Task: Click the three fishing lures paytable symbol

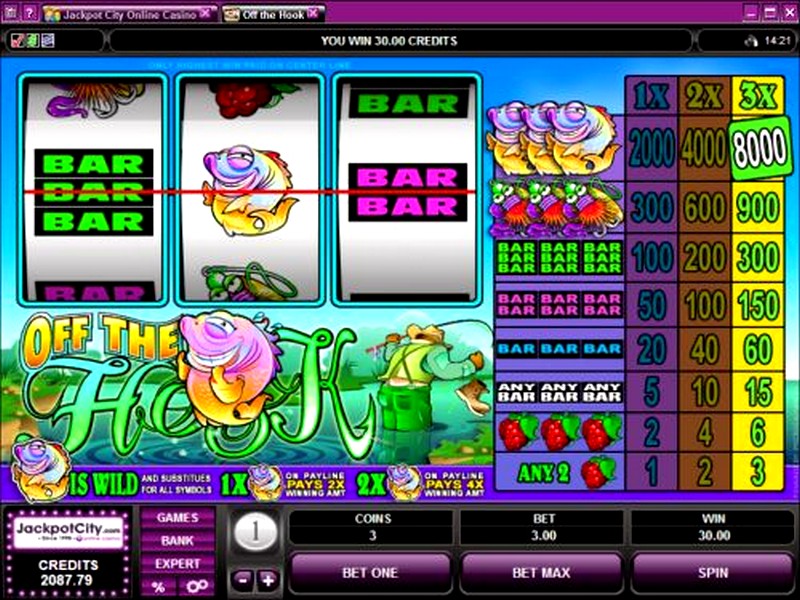Action: (x=556, y=209)
